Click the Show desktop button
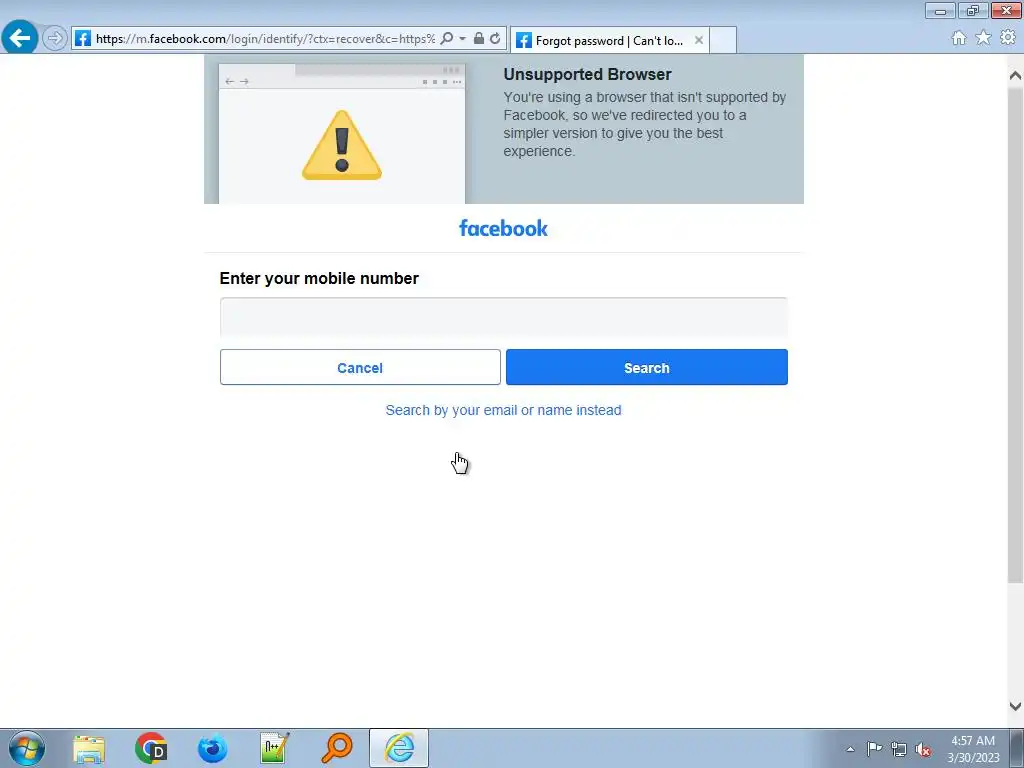The image size is (1024, 768). click(1017, 748)
